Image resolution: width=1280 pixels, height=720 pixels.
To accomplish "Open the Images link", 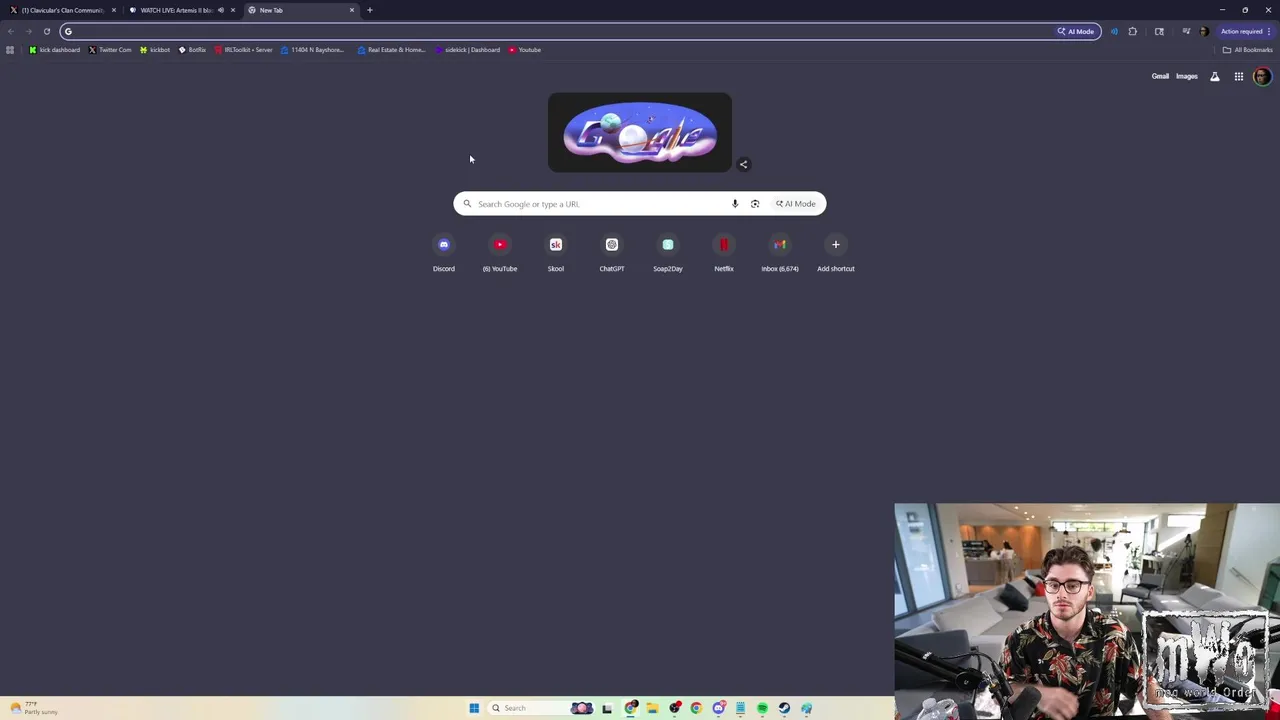I will (x=1187, y=76).
